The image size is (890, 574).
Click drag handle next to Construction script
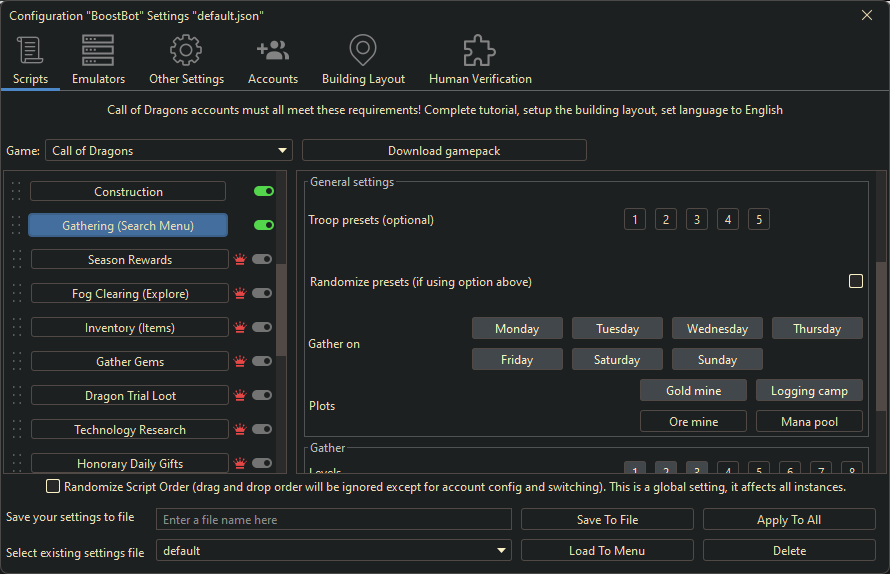point(16,192)
